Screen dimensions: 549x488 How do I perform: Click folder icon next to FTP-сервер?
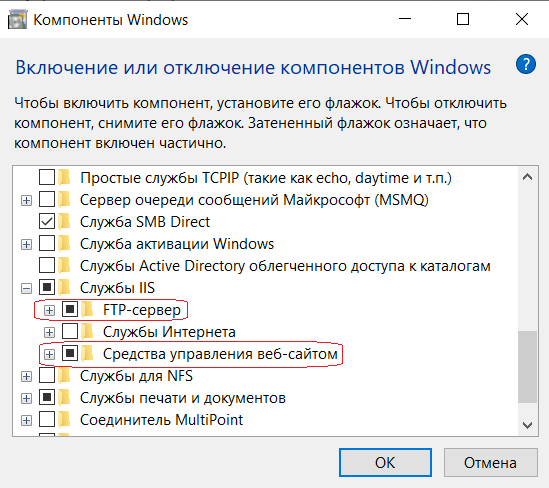coord(88,310)
